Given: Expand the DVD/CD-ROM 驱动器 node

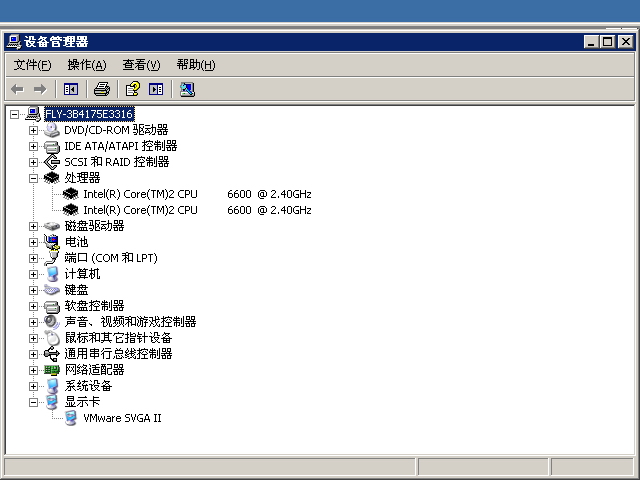Looking at the screenshot, I should [33, 130].
